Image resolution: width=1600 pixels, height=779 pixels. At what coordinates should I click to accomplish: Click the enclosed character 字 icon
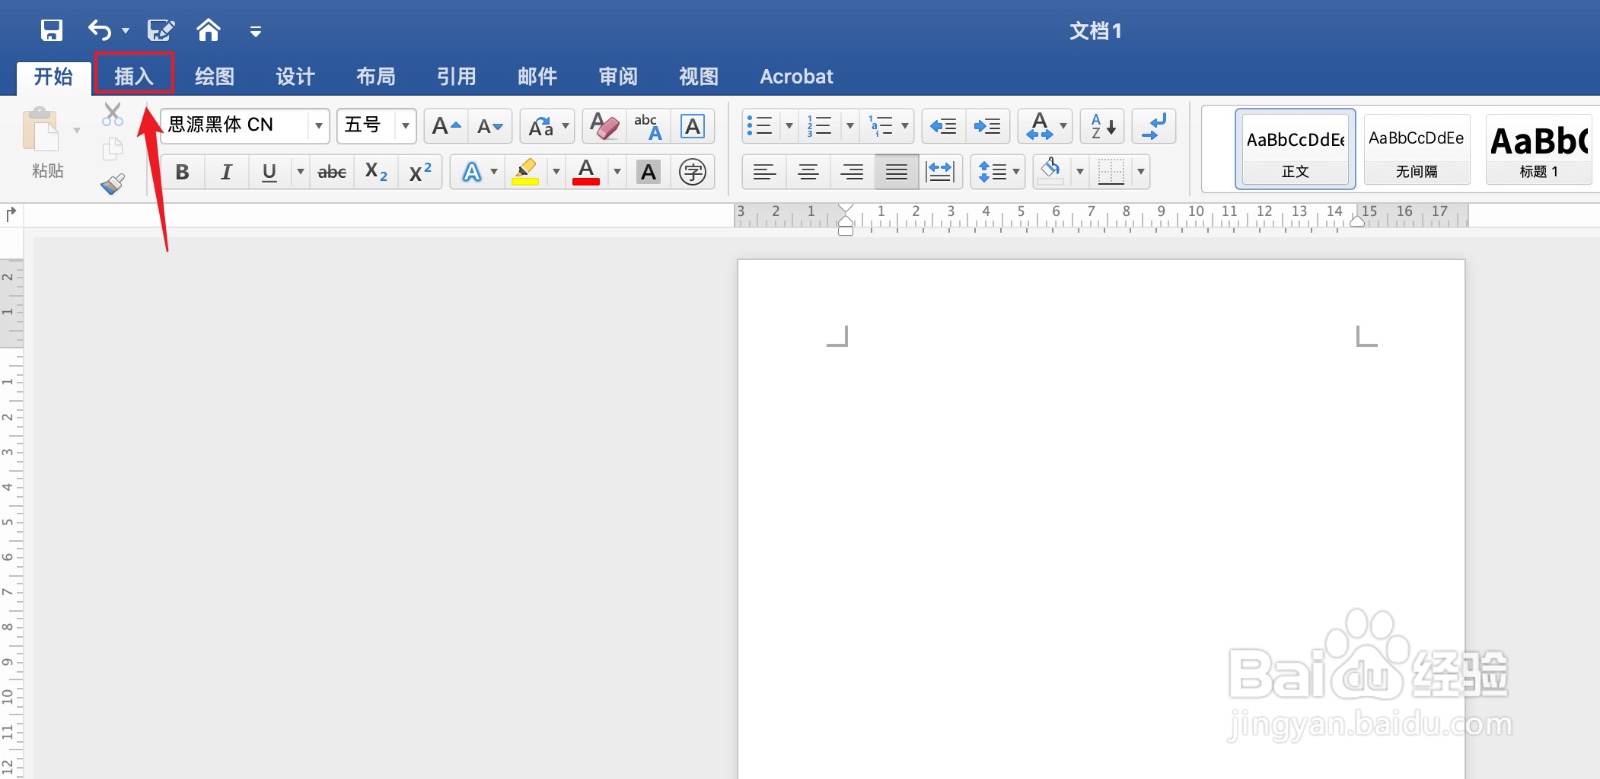(x=692, y=172)
